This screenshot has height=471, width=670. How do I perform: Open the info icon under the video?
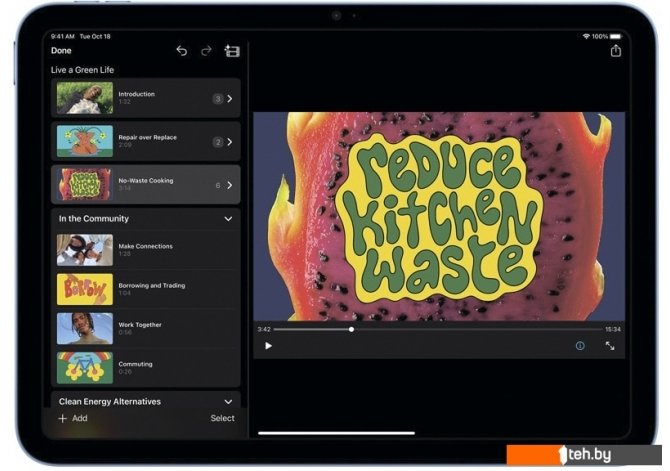click(x=580, y=345)
